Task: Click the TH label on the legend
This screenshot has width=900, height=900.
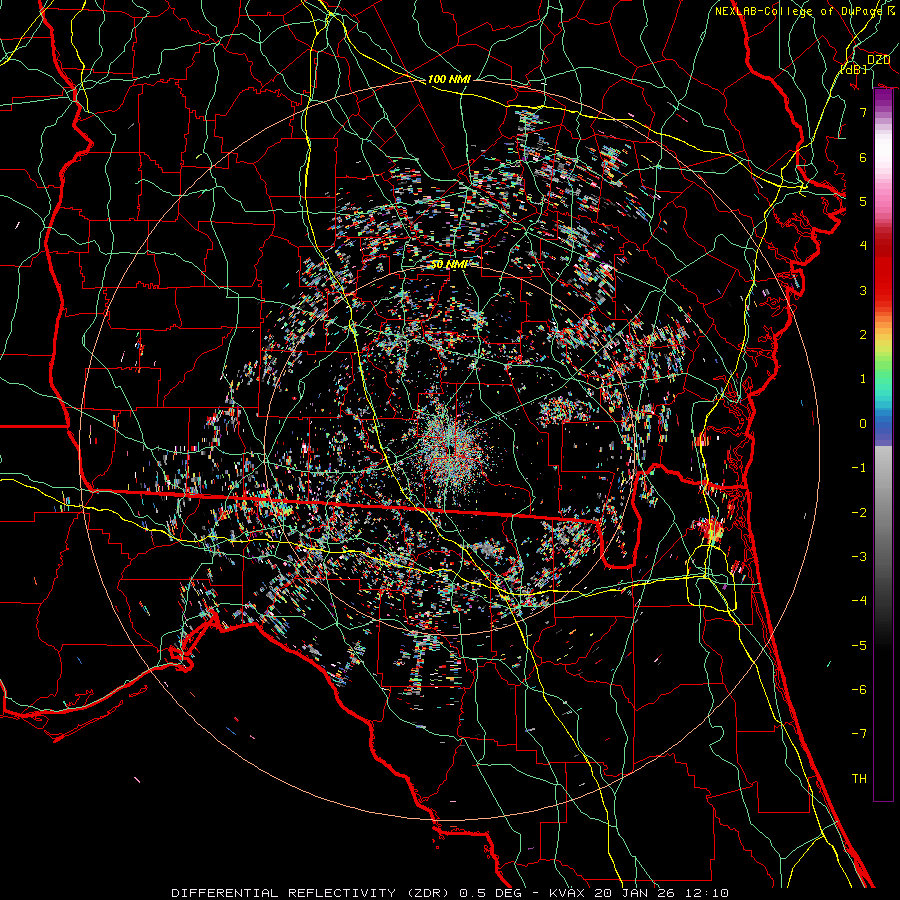Action: click(x=859, y=778)
